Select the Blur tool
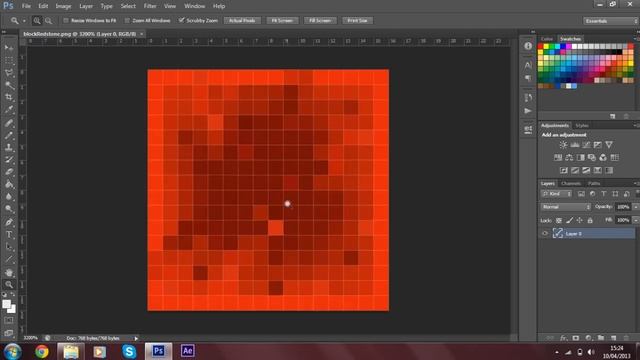The image size is (640, 360). pos(9,196)
